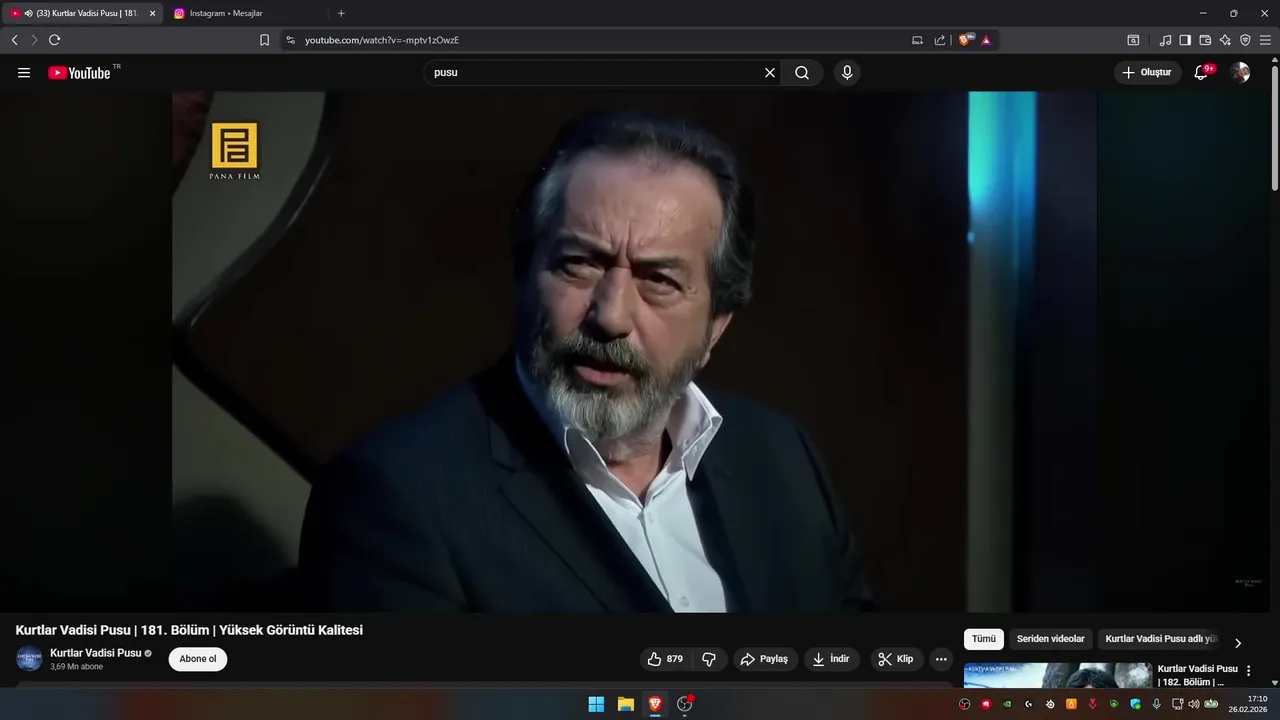The height and width of the screenshot is (720, 1280).
Task: Open browser main menu hamburger
Action: coord(1265,40)
